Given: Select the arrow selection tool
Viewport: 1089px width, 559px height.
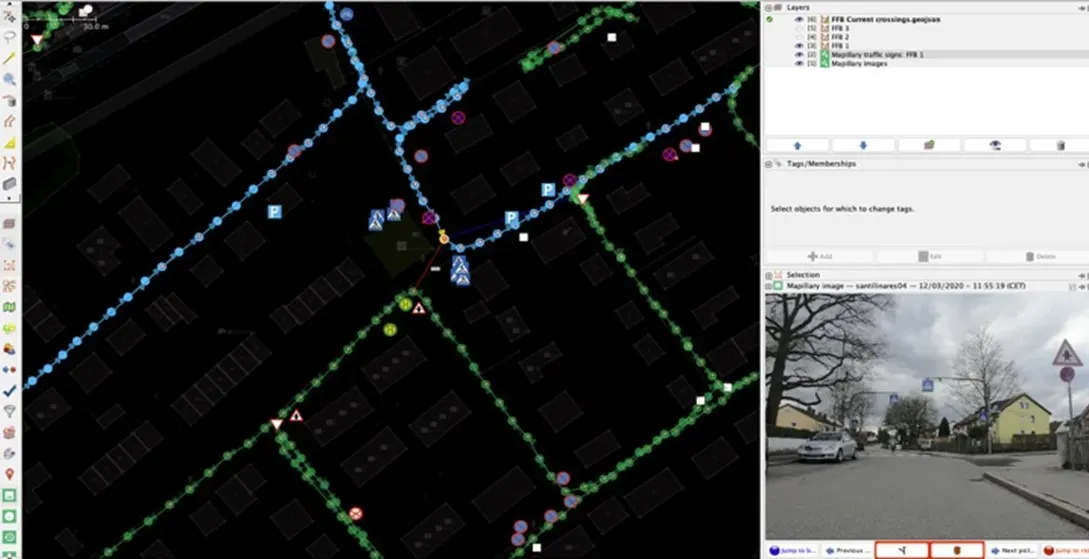Looking at the screenshot, I should point(9,15).
